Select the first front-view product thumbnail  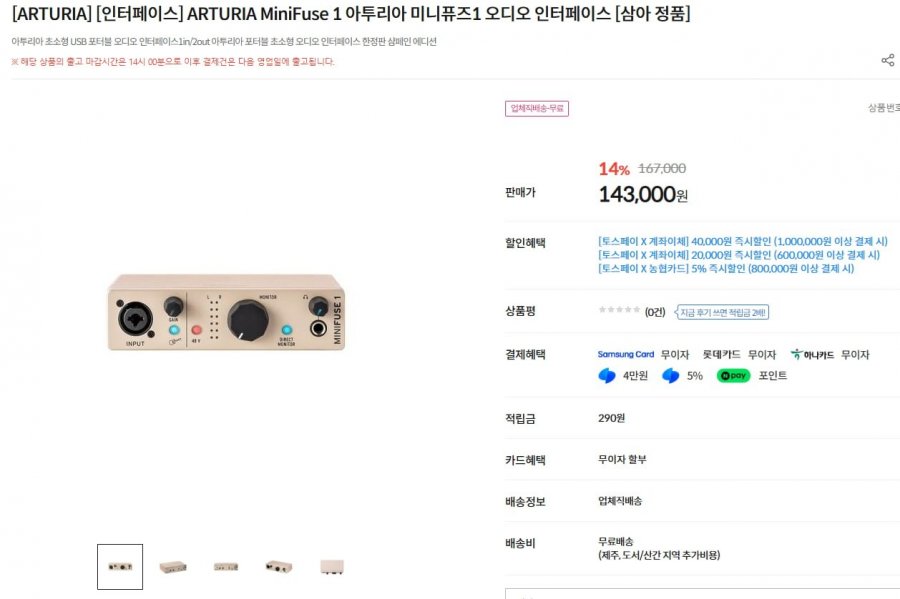click(x=118, y=566)
